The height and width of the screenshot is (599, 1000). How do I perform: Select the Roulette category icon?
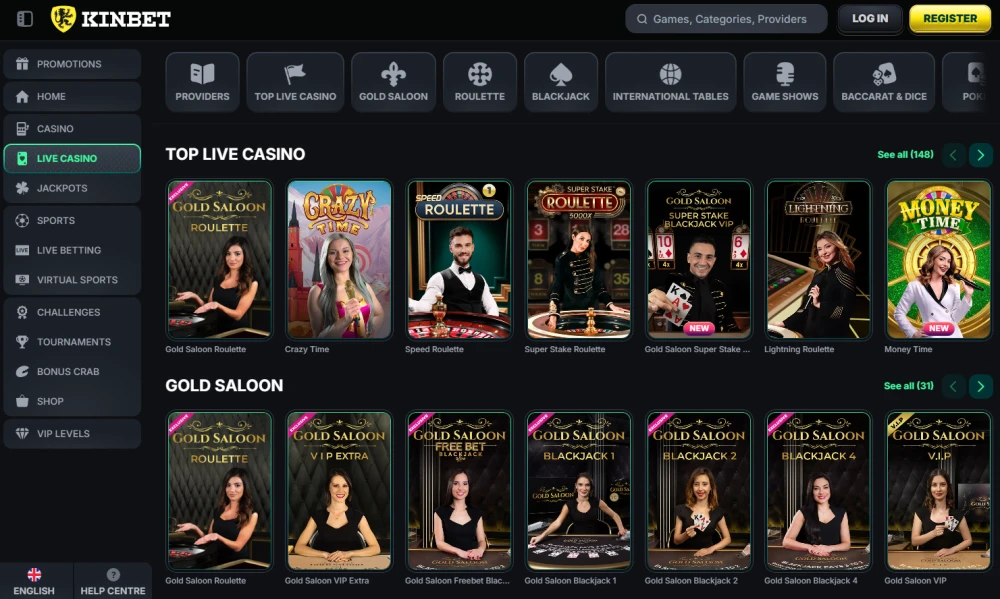(477, 73)
